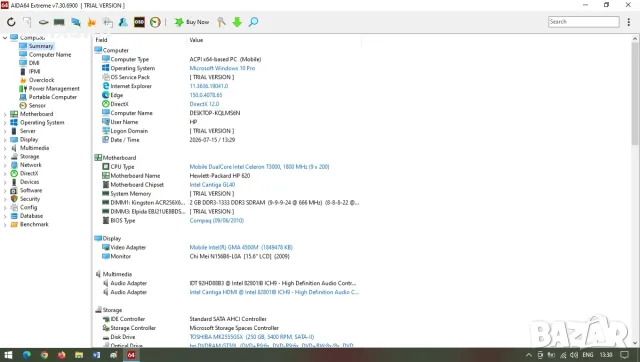Image resolution: width=640 pixels, height=362 pixels.
Task: Open the Intel Cantiga GL40 link
Action: click(212, 185)
